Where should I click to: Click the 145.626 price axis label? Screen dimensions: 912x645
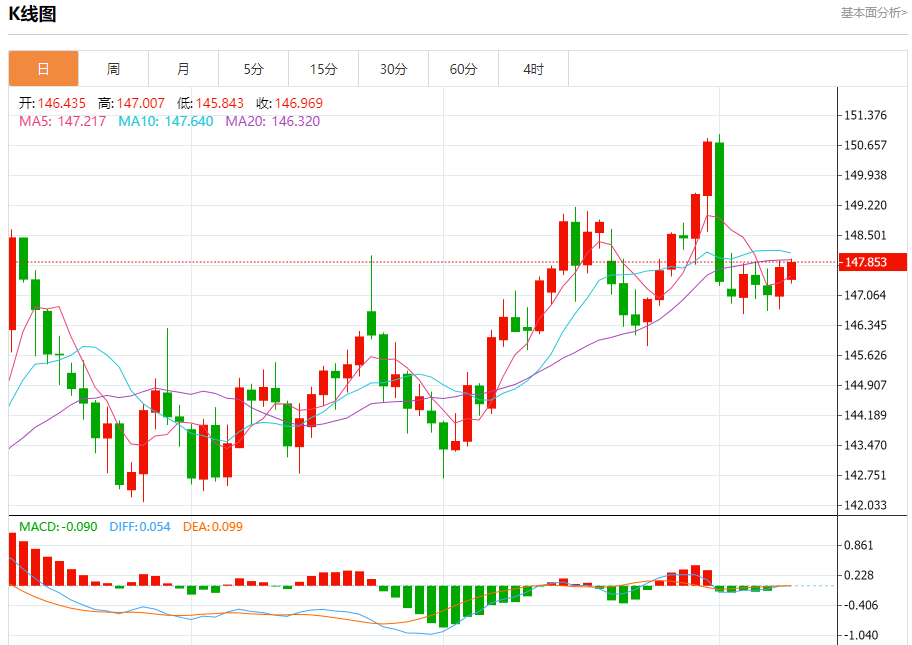(865, 355)
